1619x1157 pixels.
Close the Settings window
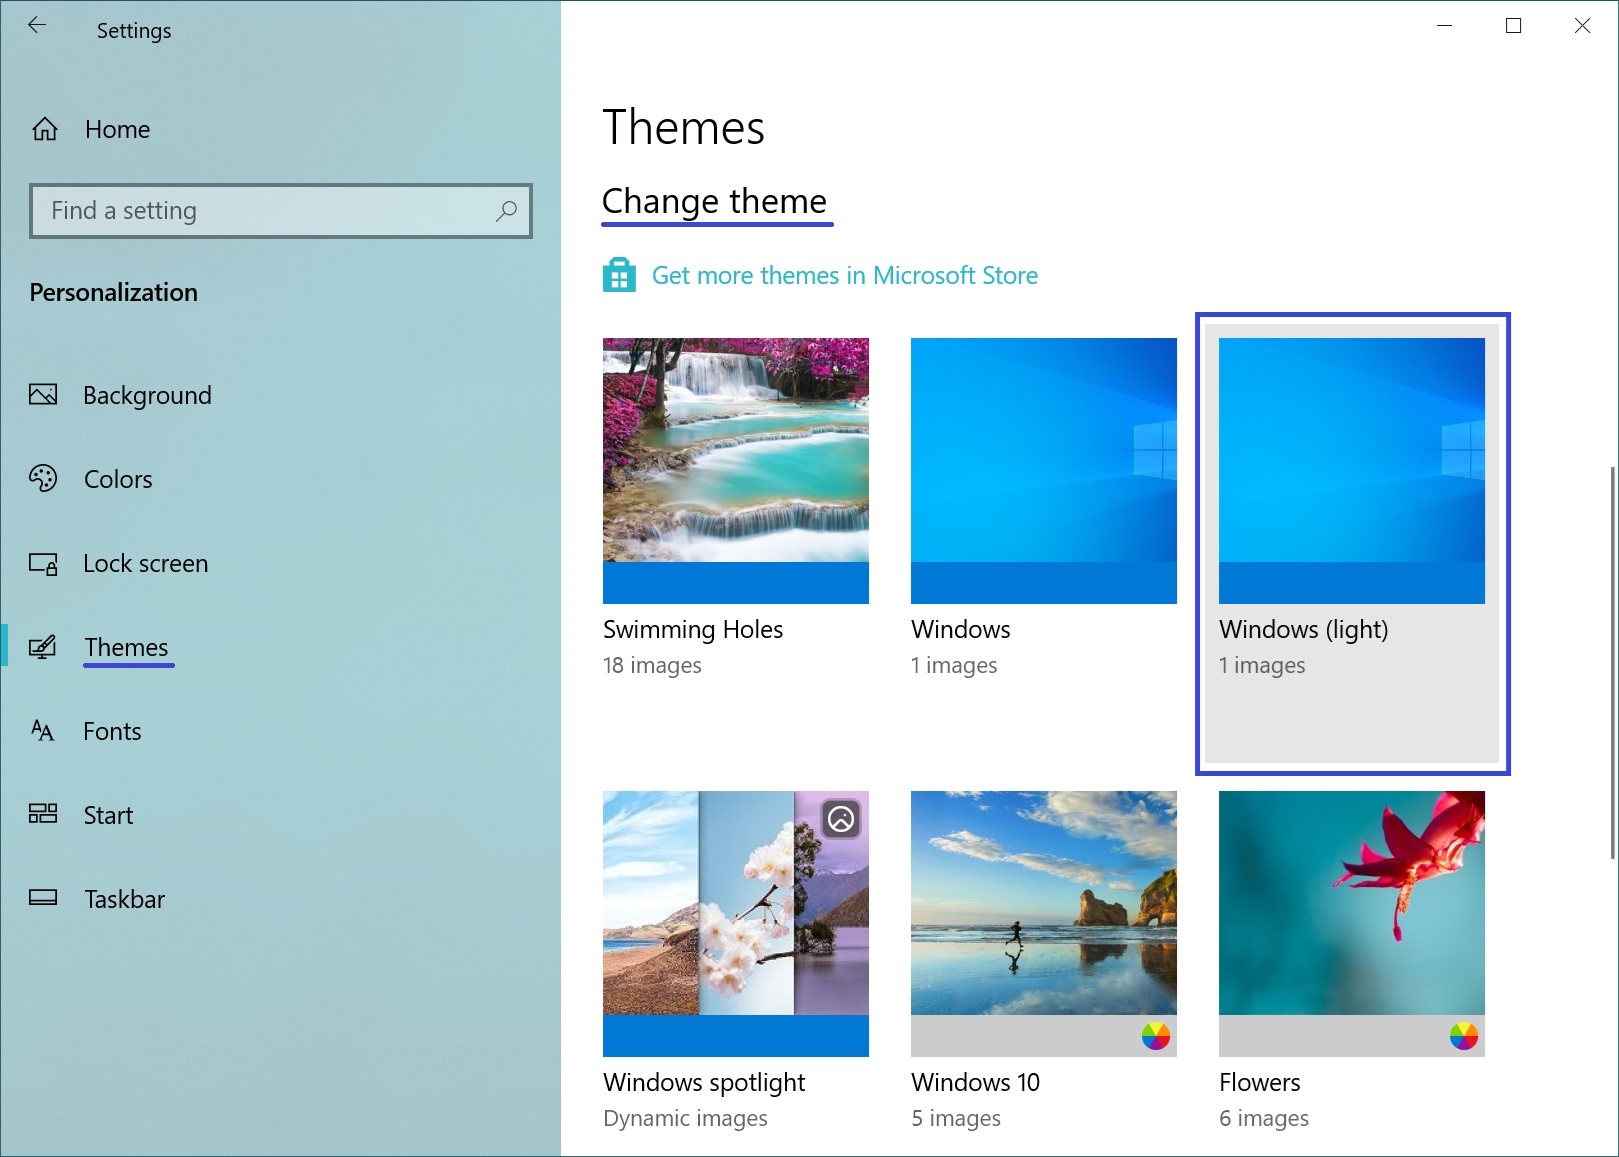[x=1582, y=26]
